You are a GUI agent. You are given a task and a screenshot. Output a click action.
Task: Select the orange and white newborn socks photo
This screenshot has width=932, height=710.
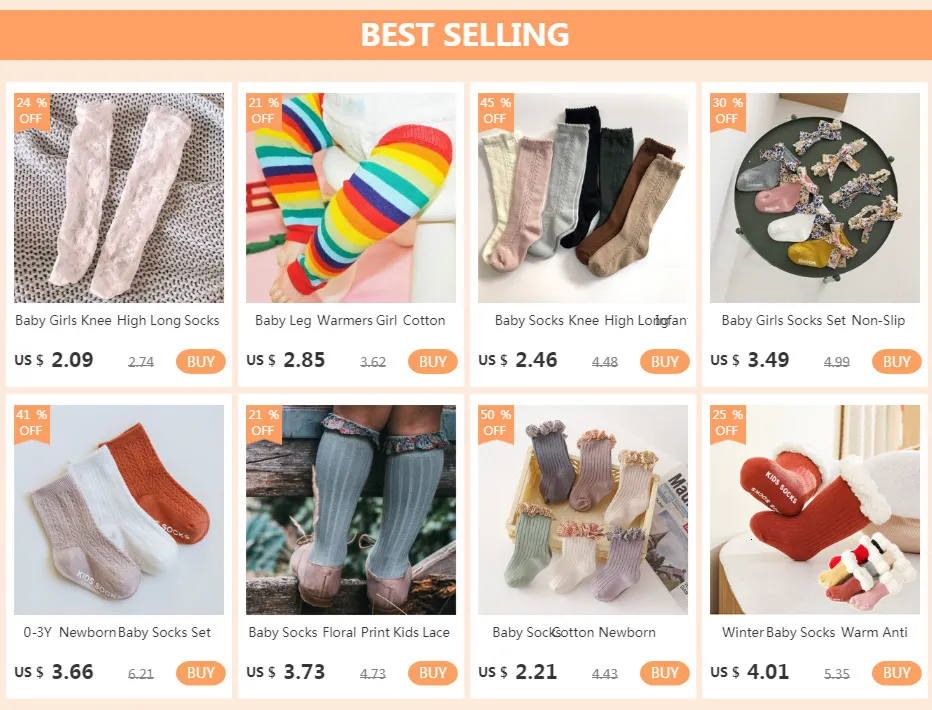coord(119,510)
